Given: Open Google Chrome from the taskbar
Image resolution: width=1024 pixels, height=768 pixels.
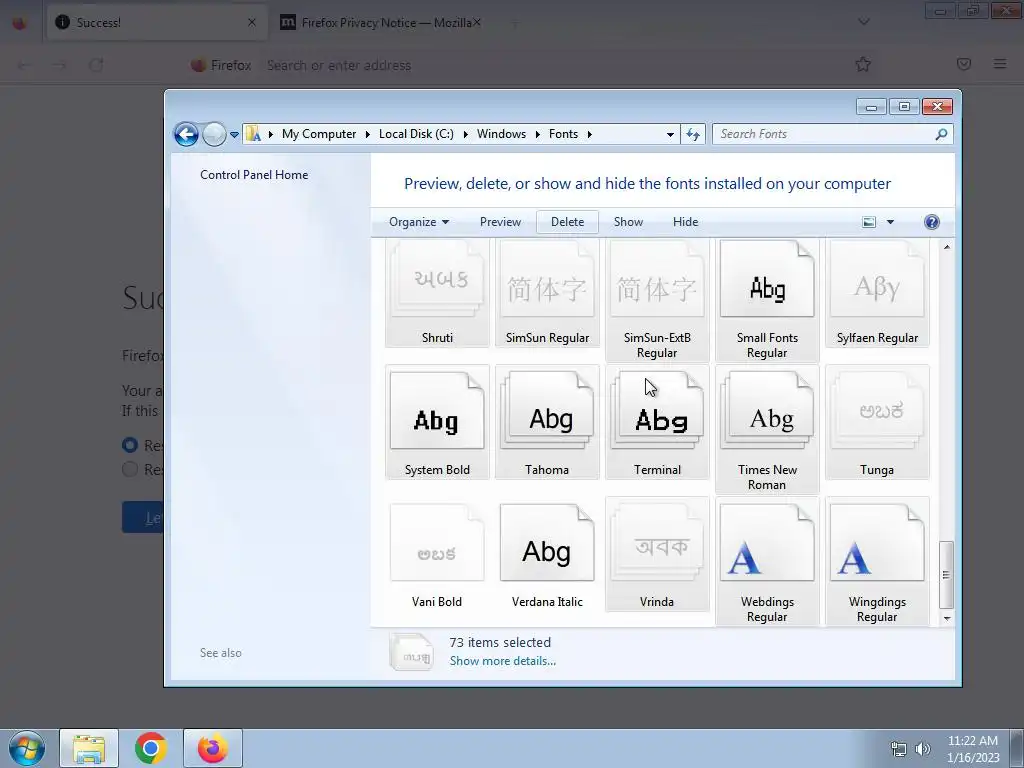Looking at the screenshot, I should coord(151,748).
